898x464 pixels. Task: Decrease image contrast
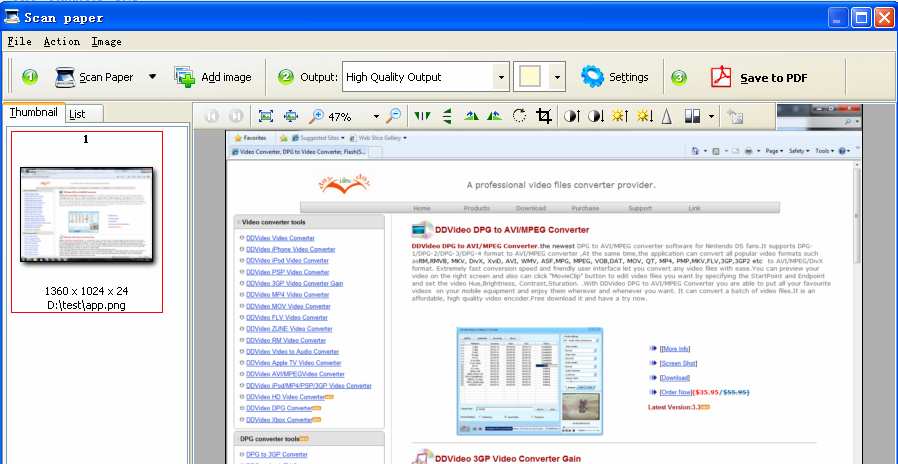tap(596, 116)
